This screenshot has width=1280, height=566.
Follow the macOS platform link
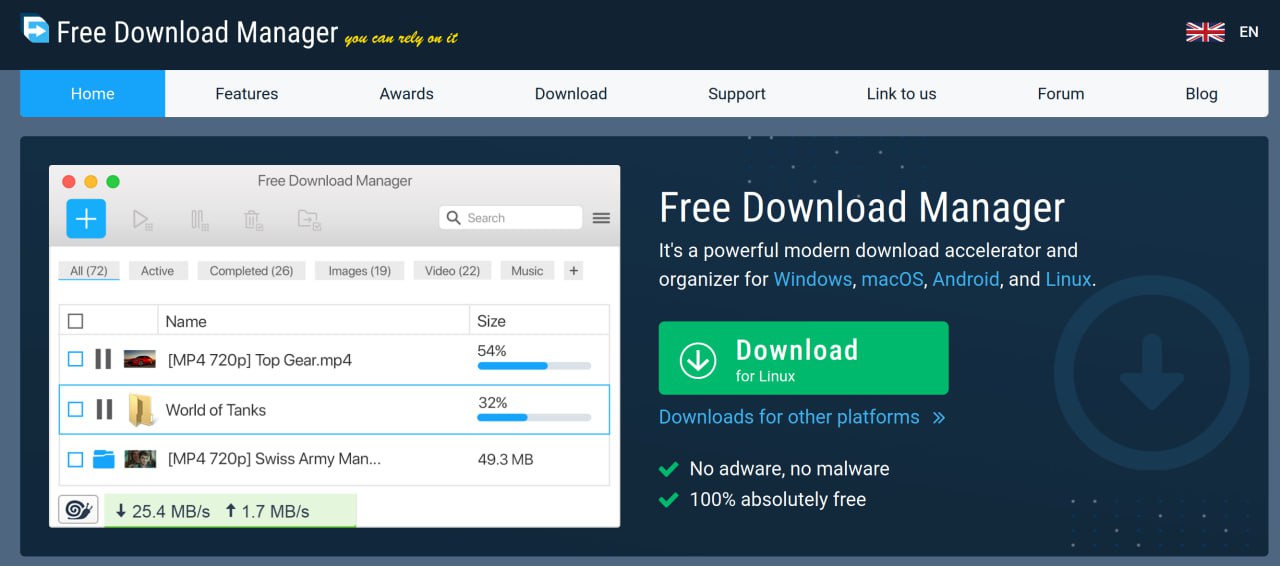coord(893,279)
